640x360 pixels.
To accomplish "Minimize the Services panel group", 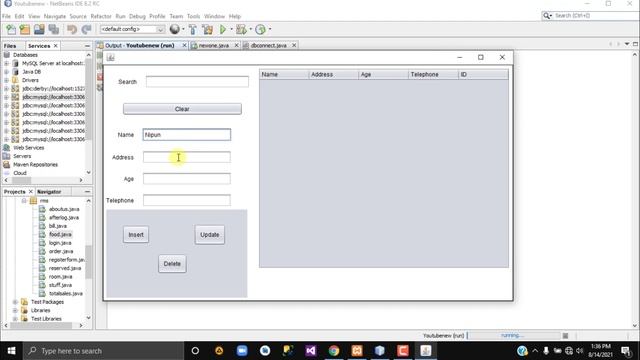I will click(x=87, y=46).
